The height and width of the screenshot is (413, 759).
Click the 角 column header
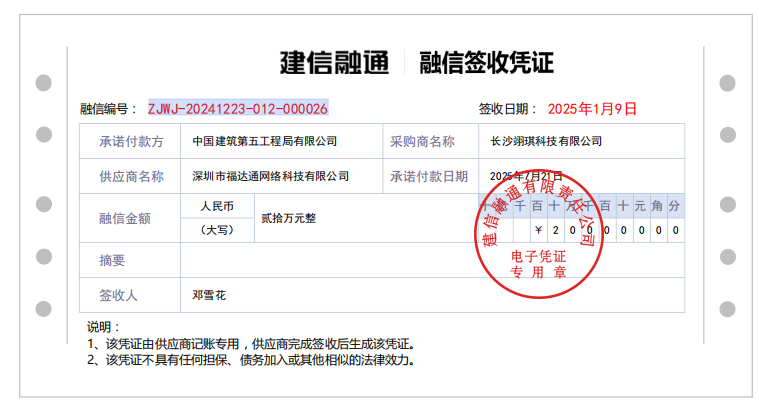657,206
